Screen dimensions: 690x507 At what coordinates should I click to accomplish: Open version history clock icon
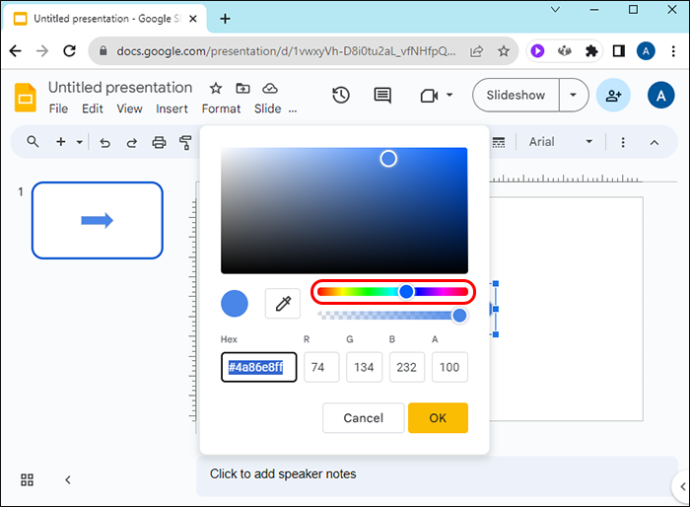click(341, 95)
